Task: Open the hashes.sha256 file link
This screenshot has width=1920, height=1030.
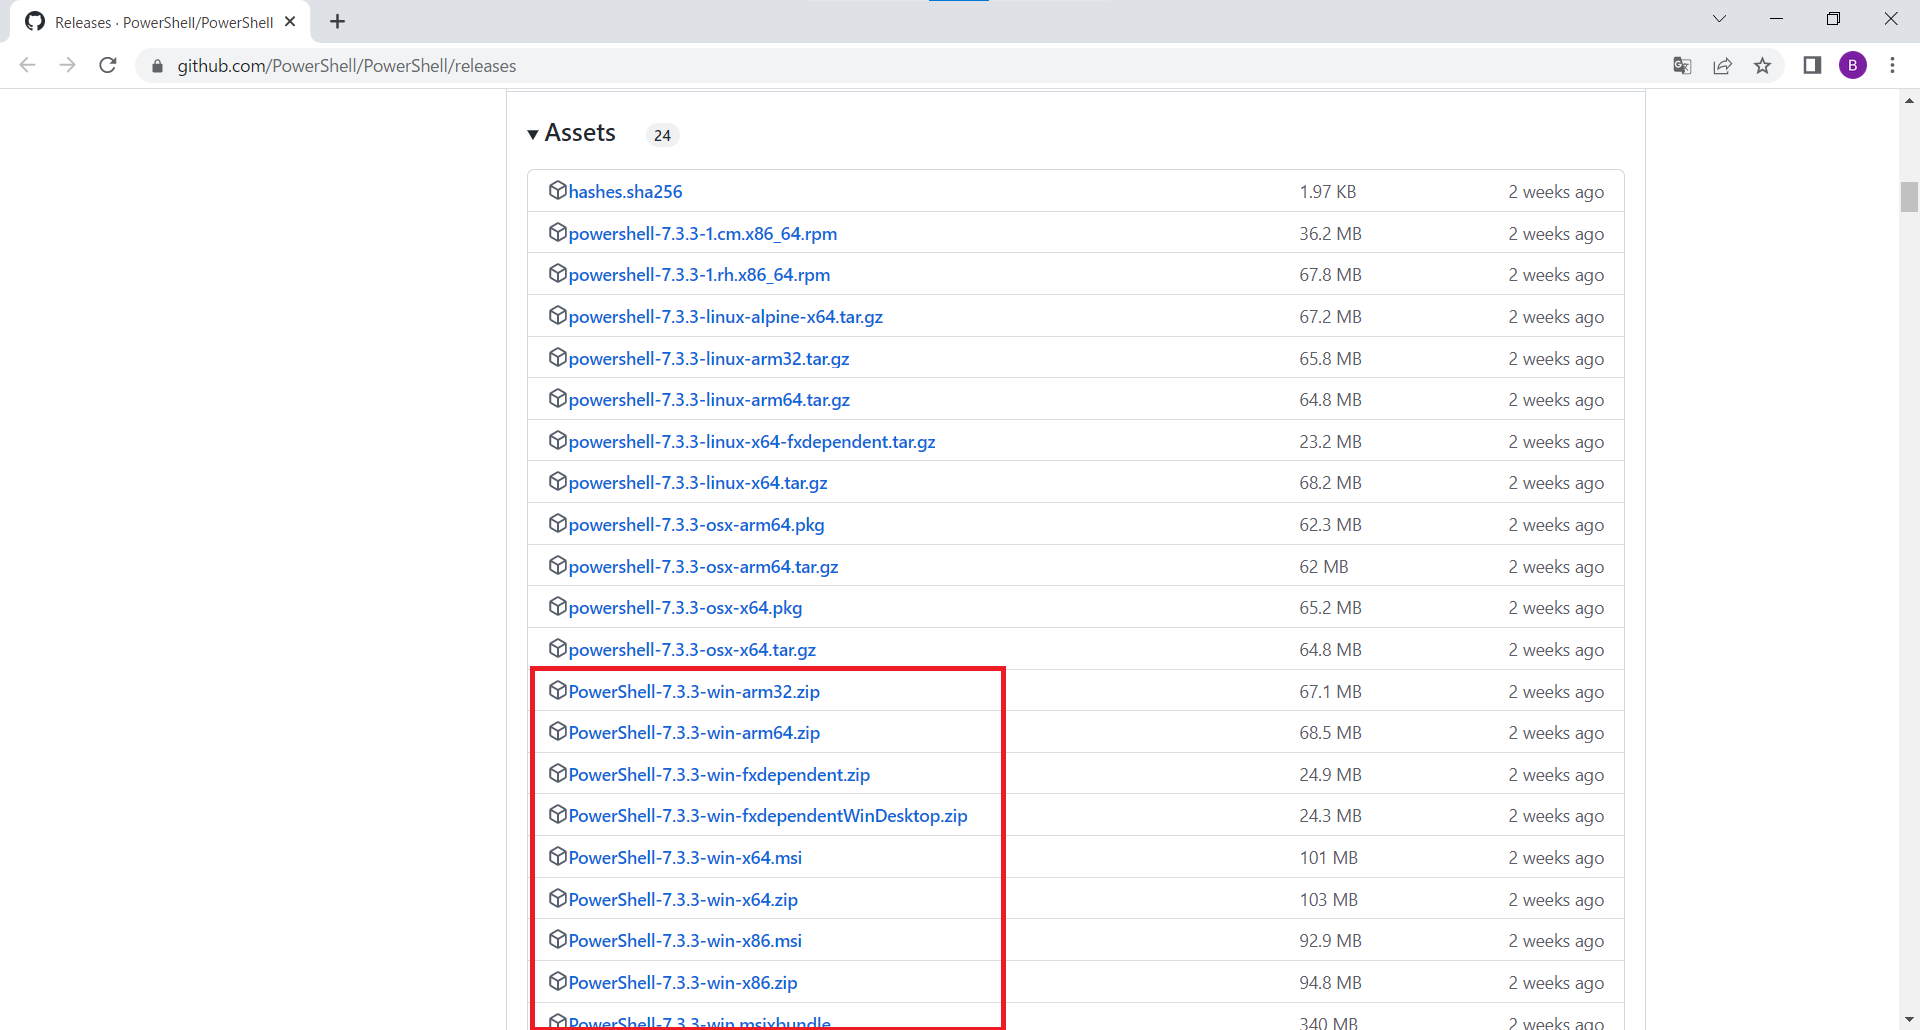Action: pyautogui.click(x=625, y=192)
